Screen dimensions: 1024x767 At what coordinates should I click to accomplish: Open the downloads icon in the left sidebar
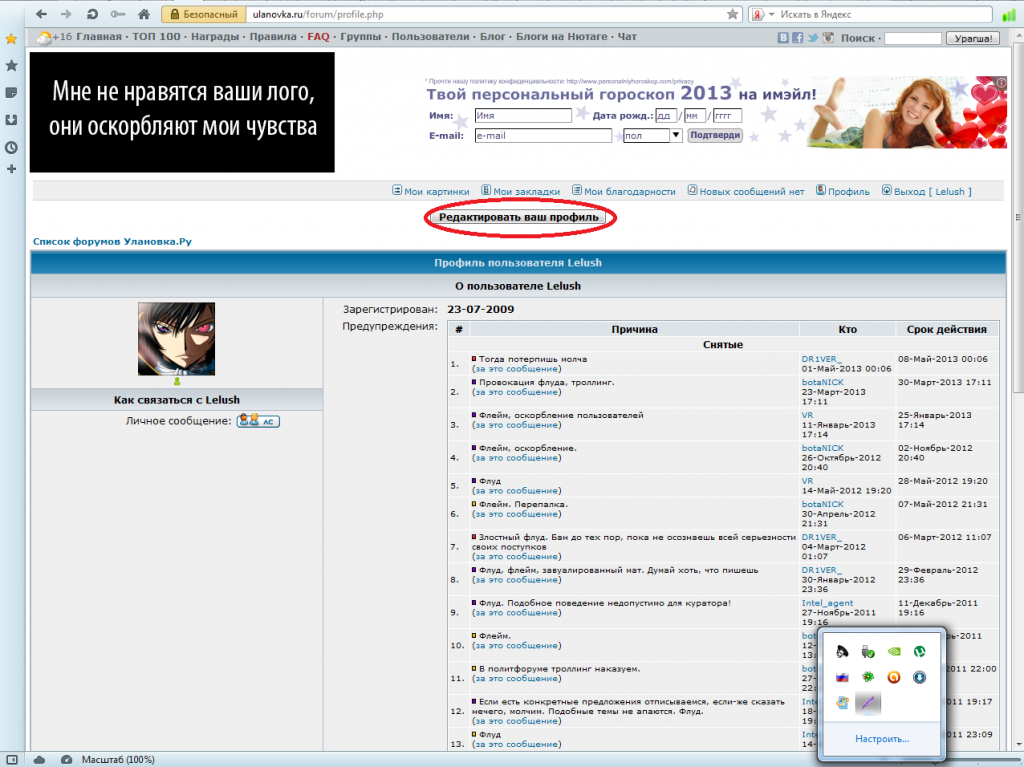pos(11,120)
